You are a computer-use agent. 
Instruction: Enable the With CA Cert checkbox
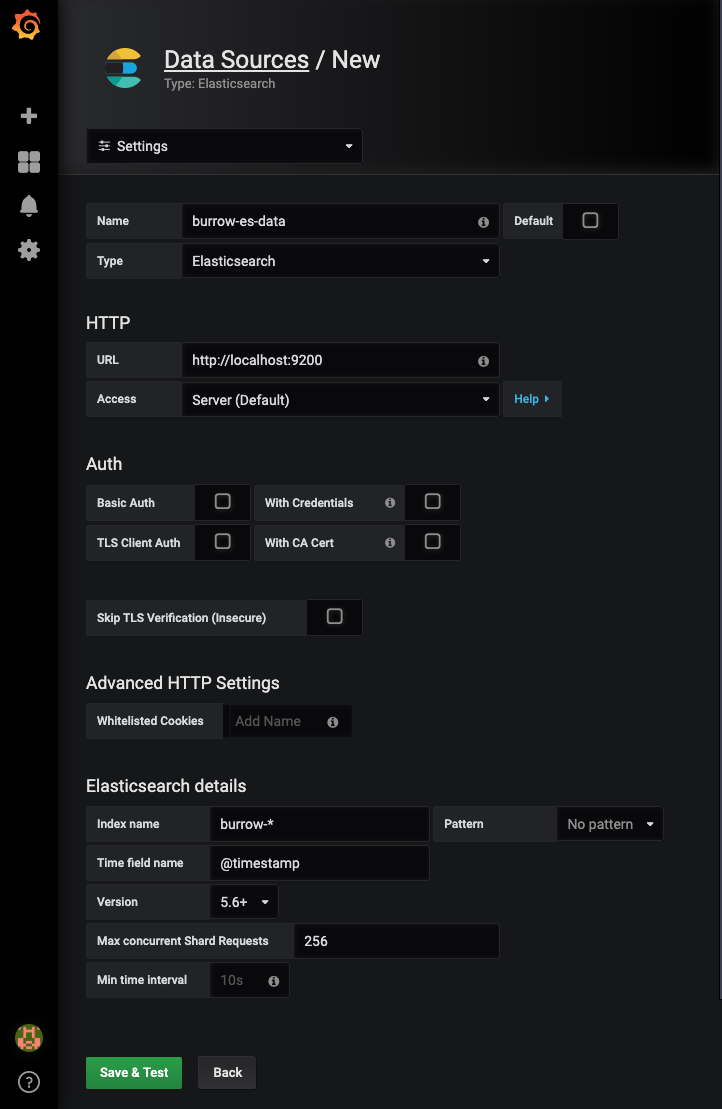tap(433, 541)
